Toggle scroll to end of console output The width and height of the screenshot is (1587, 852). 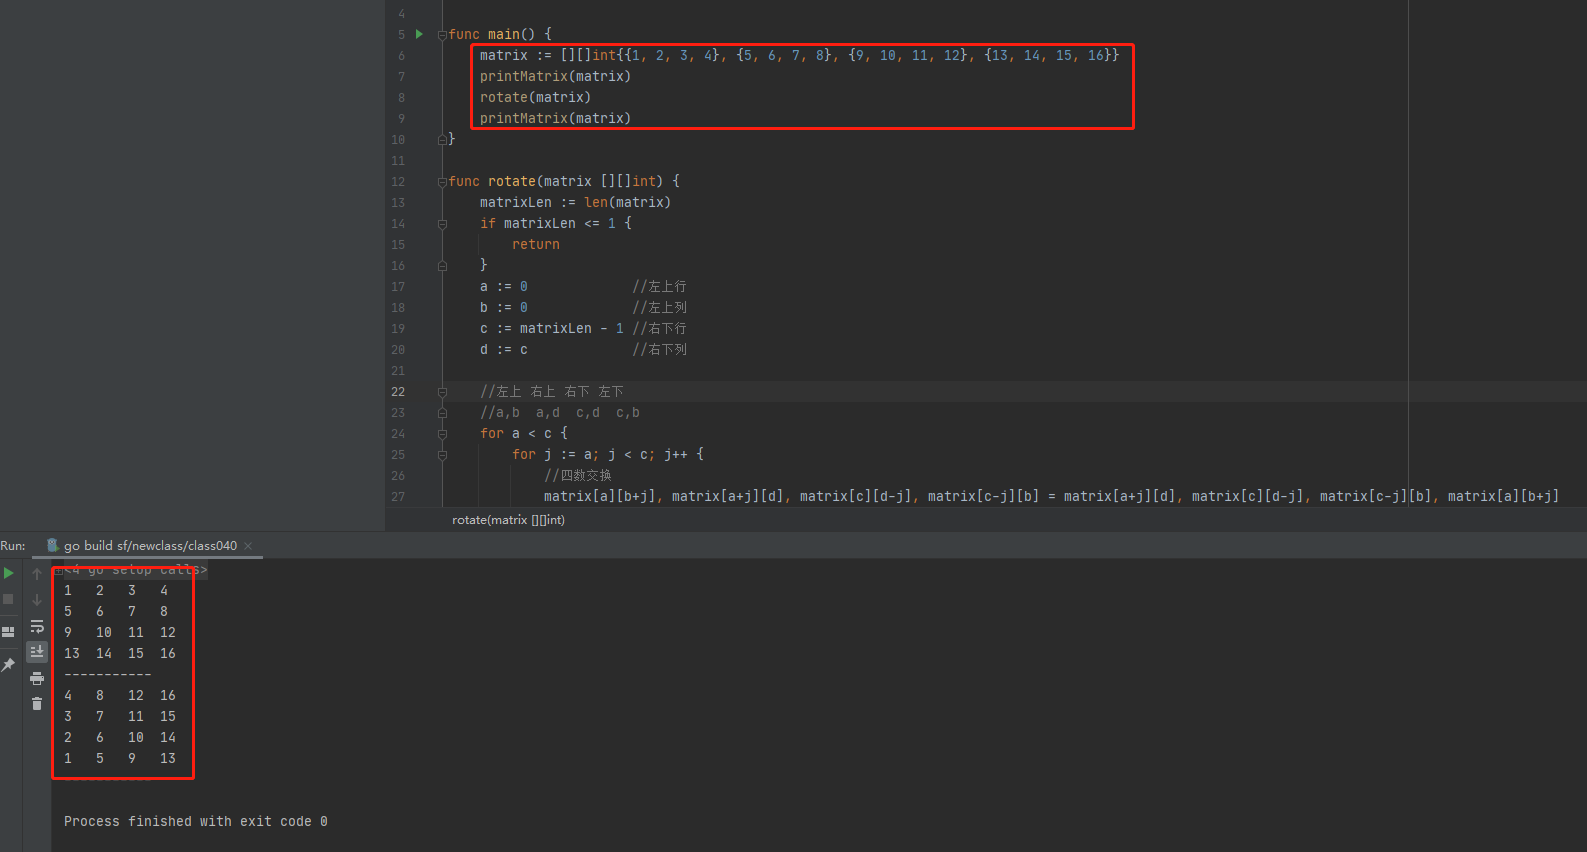click(x=37, y=651)
